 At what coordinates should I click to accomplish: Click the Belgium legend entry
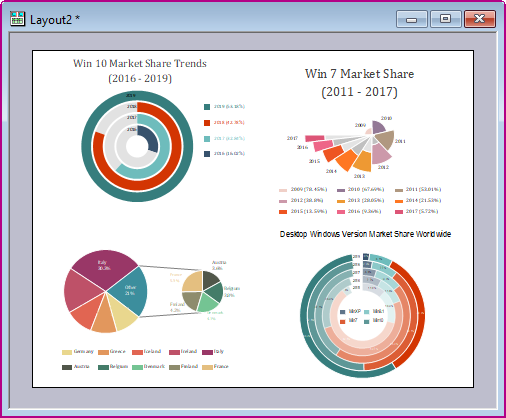click(x=113, y=367)
